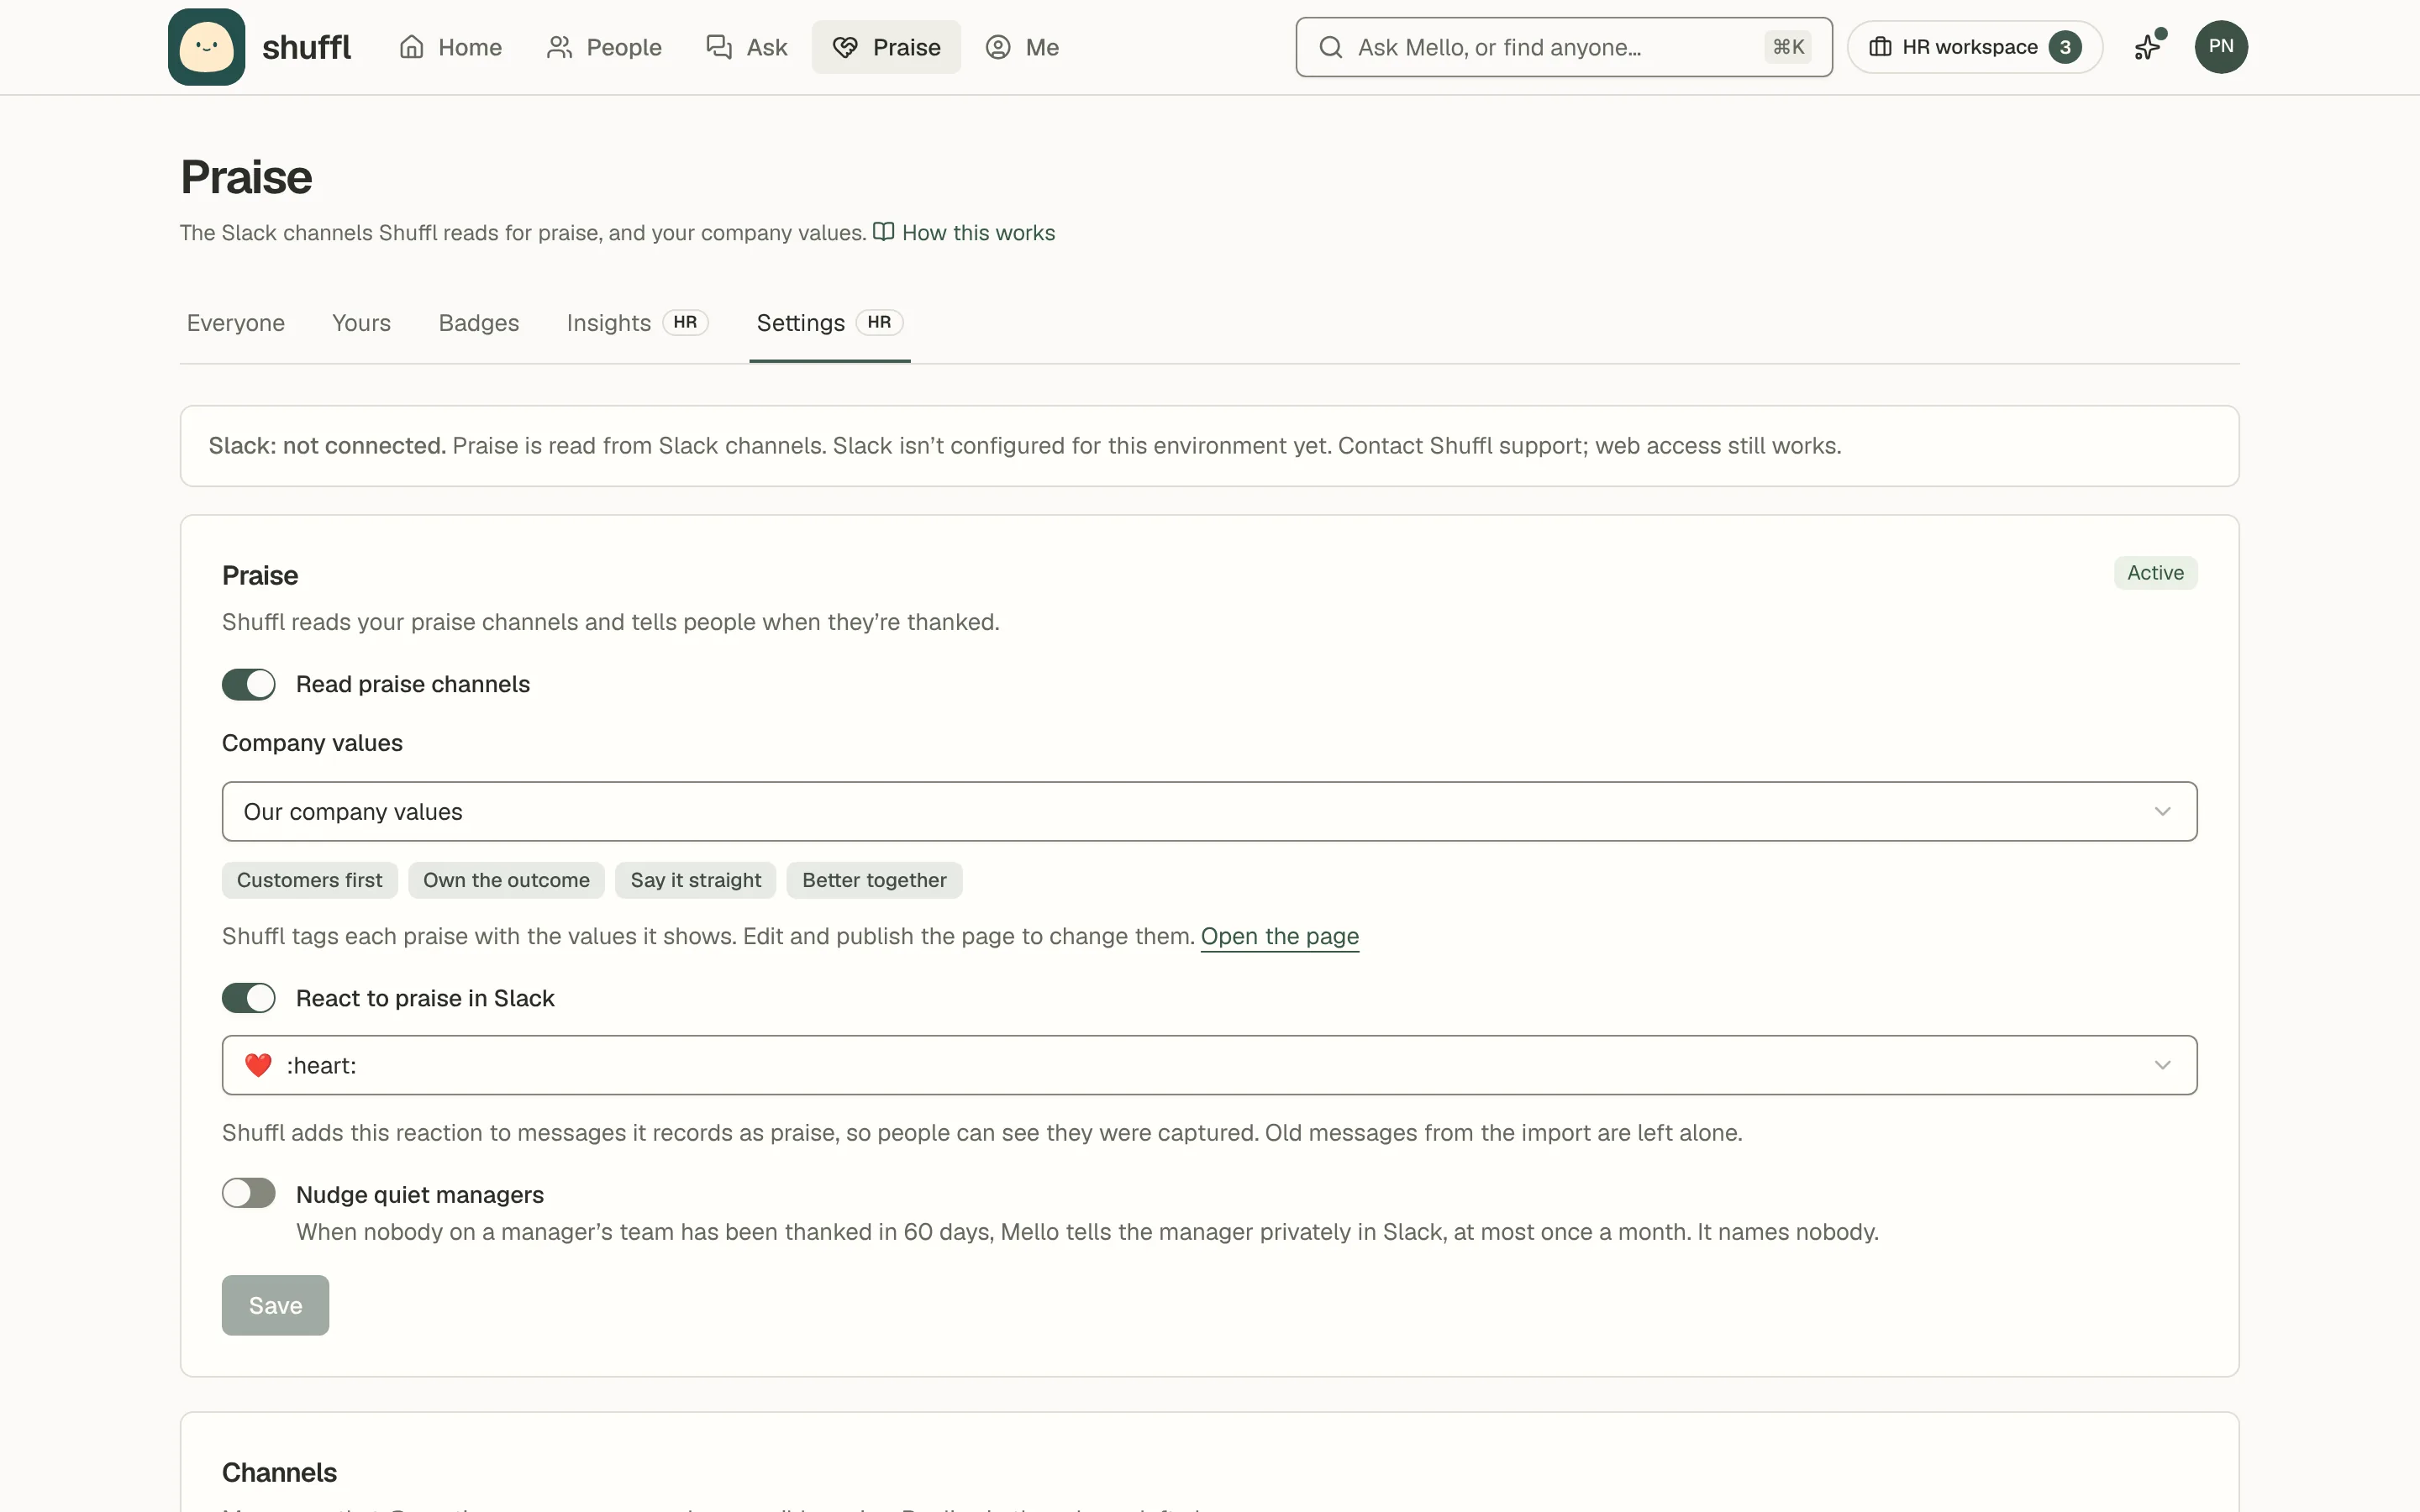This screenshot has height=1512, width=2420.
Task: Click the search magnifier icon
Action: pos(1330,47)
